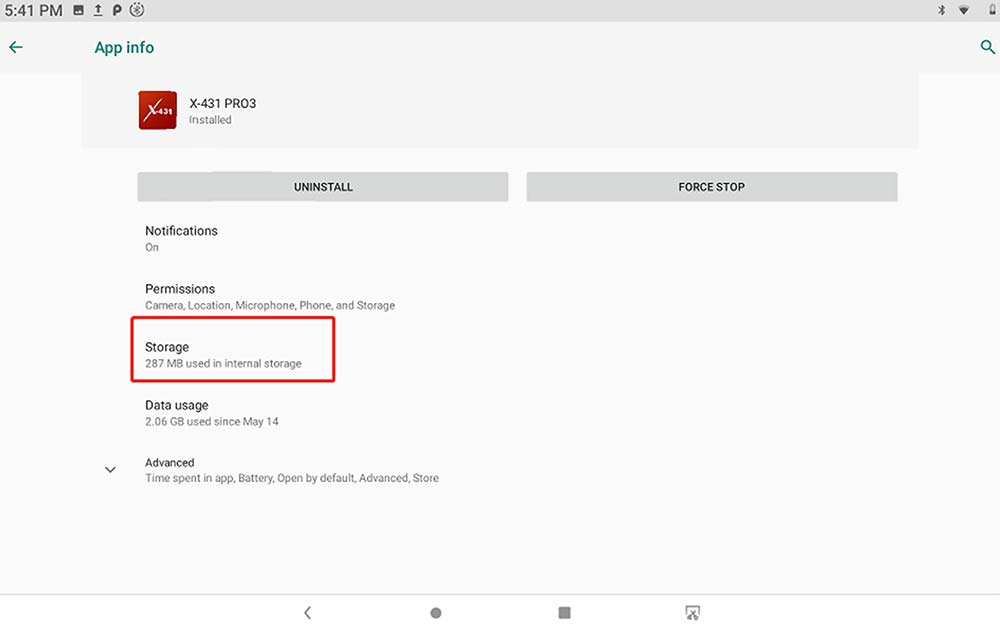Tap the '2.06 GB used since May 14' text
Viewport: 1000px width, 626px height.
tap(212, 421)
